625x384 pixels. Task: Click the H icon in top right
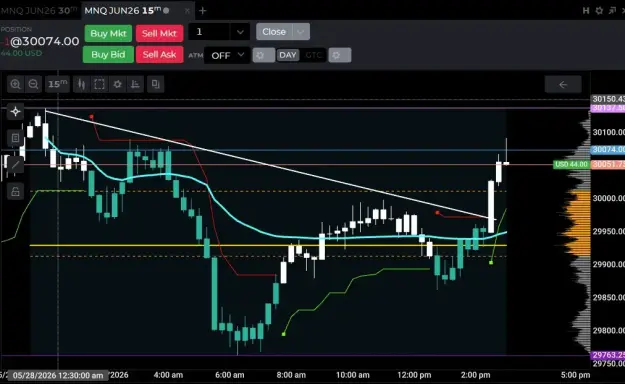point(586,11)
